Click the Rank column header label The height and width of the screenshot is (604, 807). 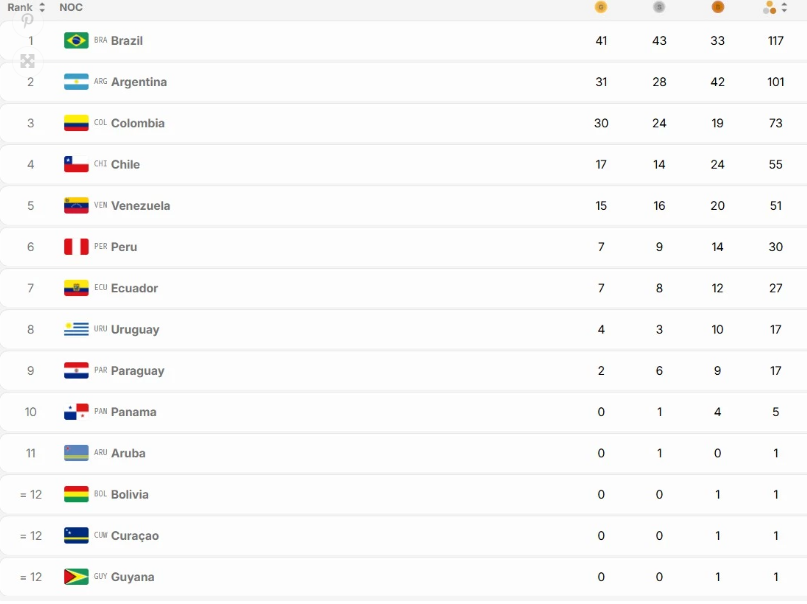20,7
